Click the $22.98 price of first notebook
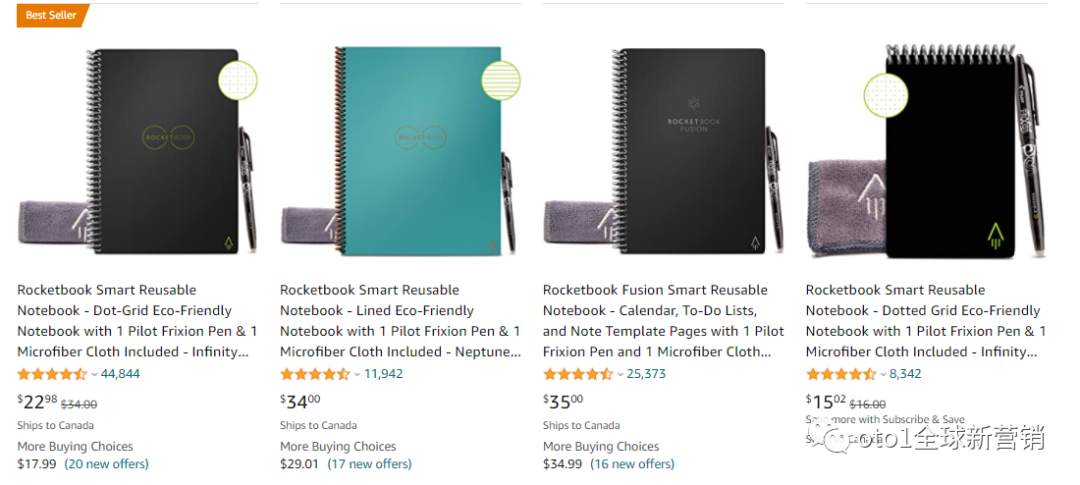1080x485 pixels. click(x=36, y=402)
